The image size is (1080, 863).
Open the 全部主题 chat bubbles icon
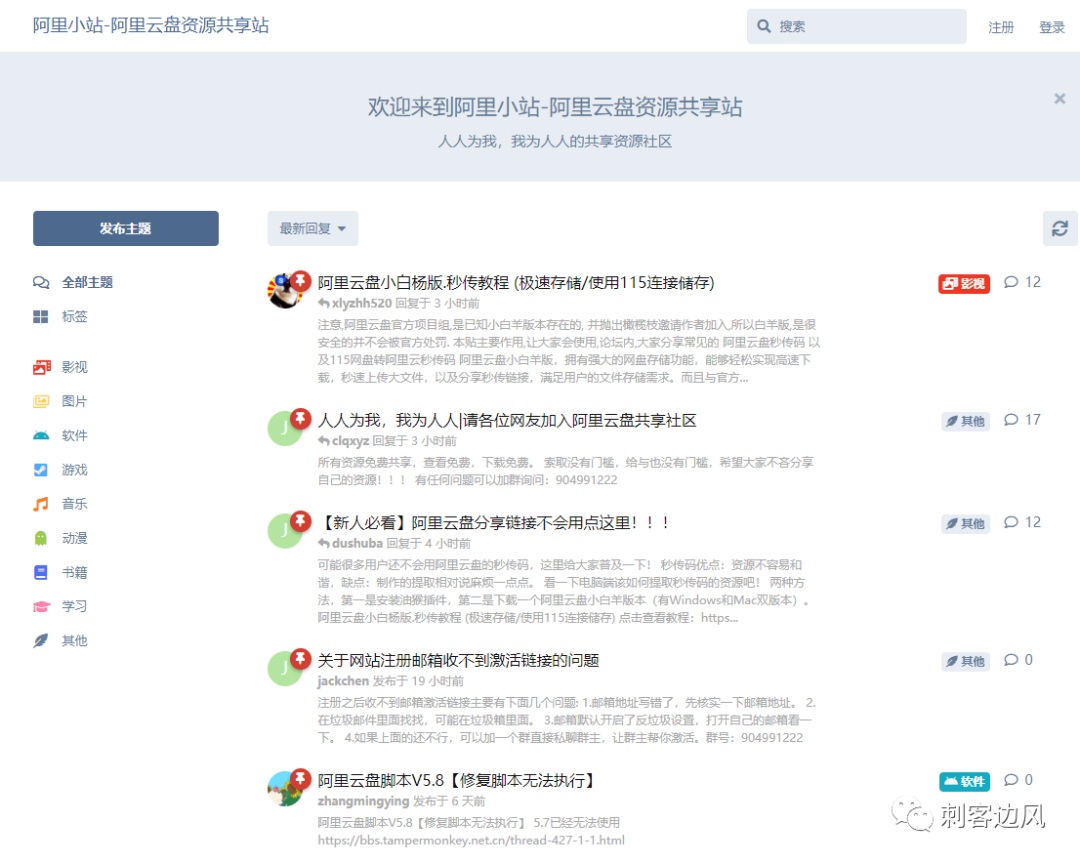pyautogui.click(x=41, y=282)
